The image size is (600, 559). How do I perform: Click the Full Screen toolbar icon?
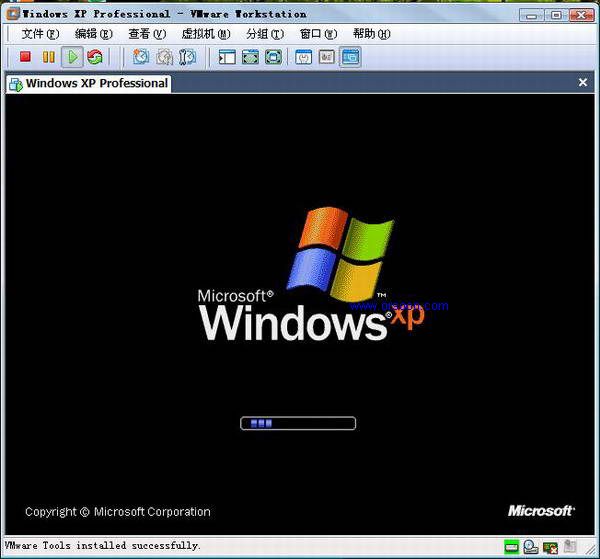click(x=250, y=57)
